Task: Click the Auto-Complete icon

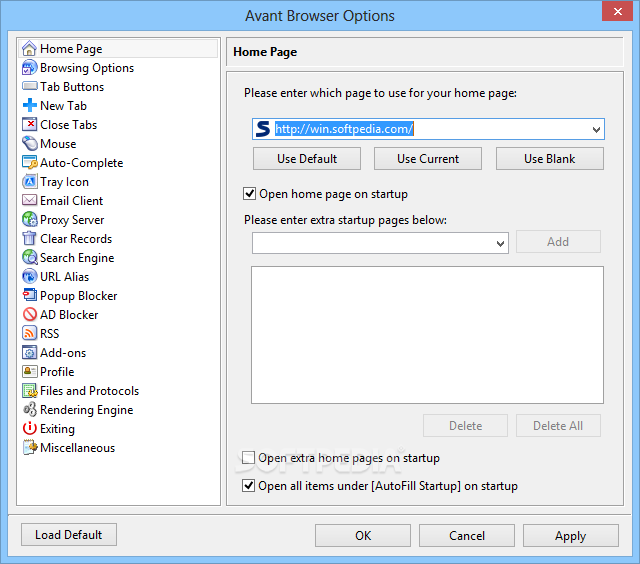Action: (29, 162)
